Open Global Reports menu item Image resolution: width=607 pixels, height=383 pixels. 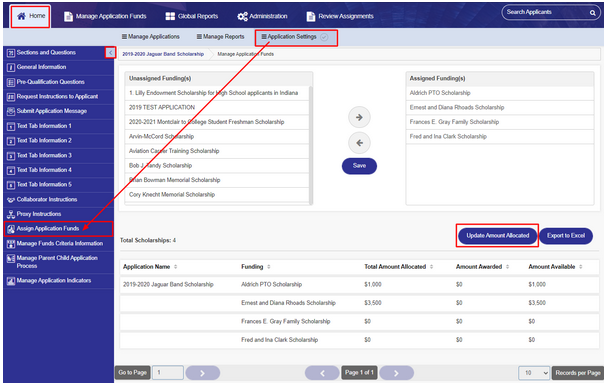(x=192, y=16)
